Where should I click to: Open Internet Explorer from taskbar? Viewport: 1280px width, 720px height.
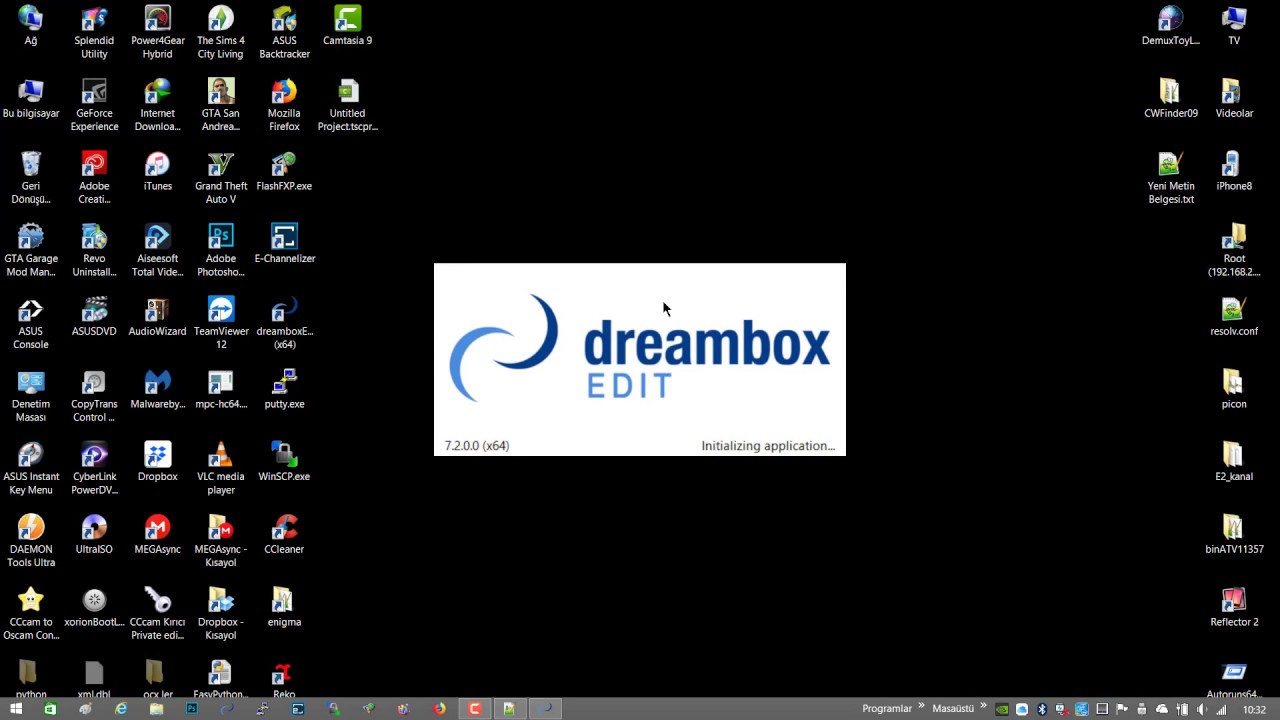pos(121,709)
